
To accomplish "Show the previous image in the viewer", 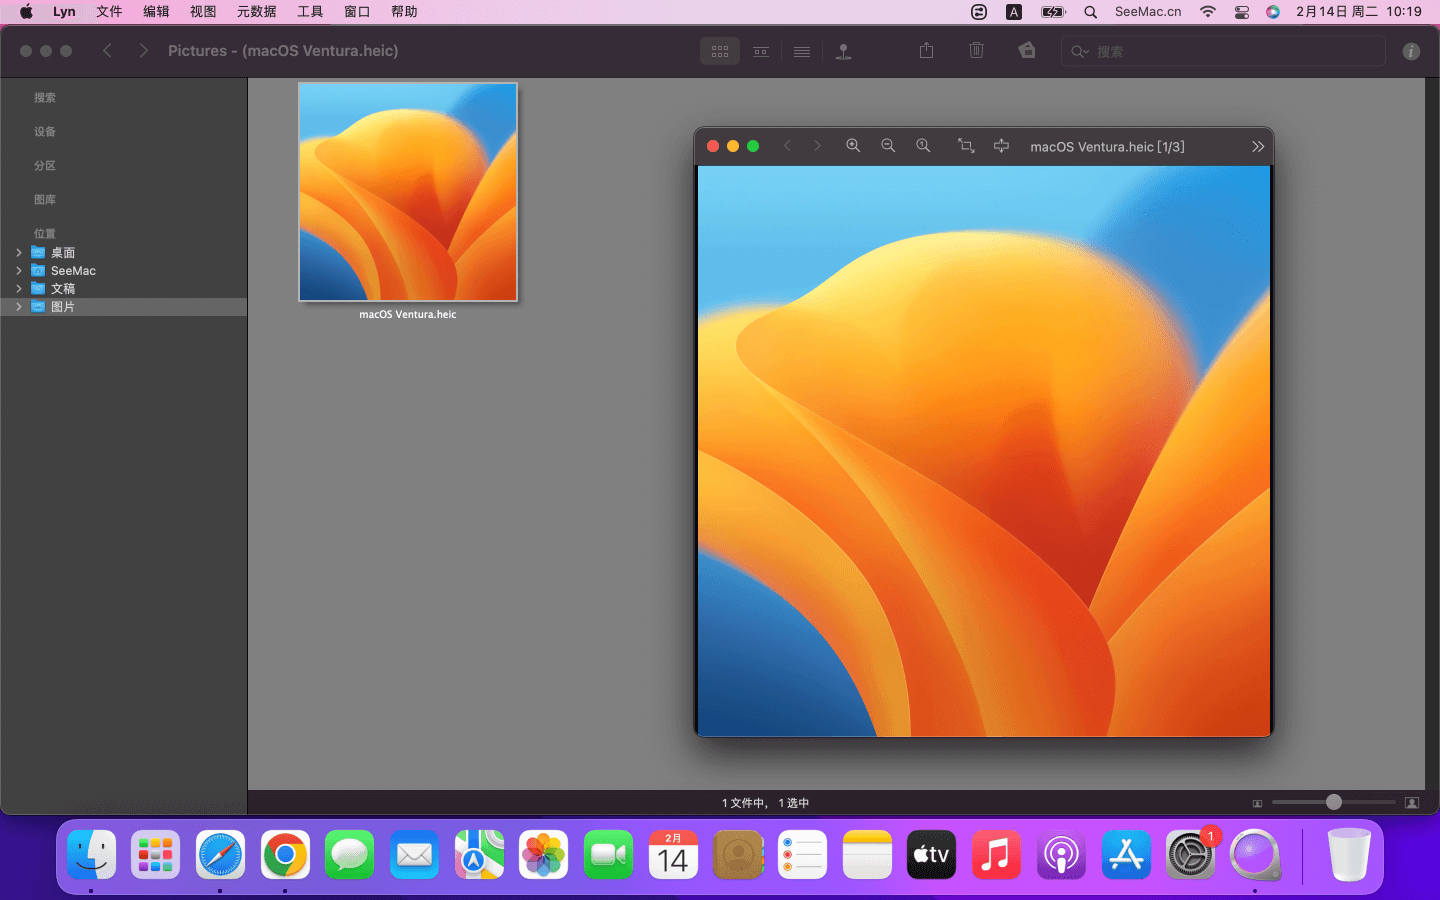I will pos(787,146).
